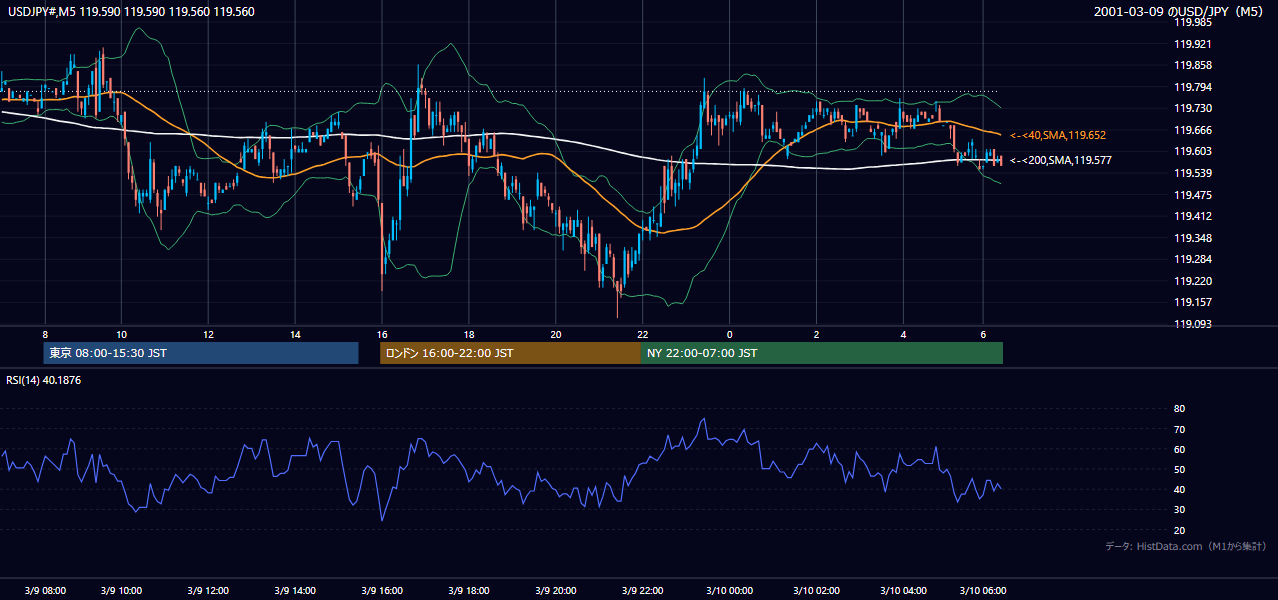Screen dimensions: 1278x600
Task: Open the HistData.com data source credit
Action: 1186,546
